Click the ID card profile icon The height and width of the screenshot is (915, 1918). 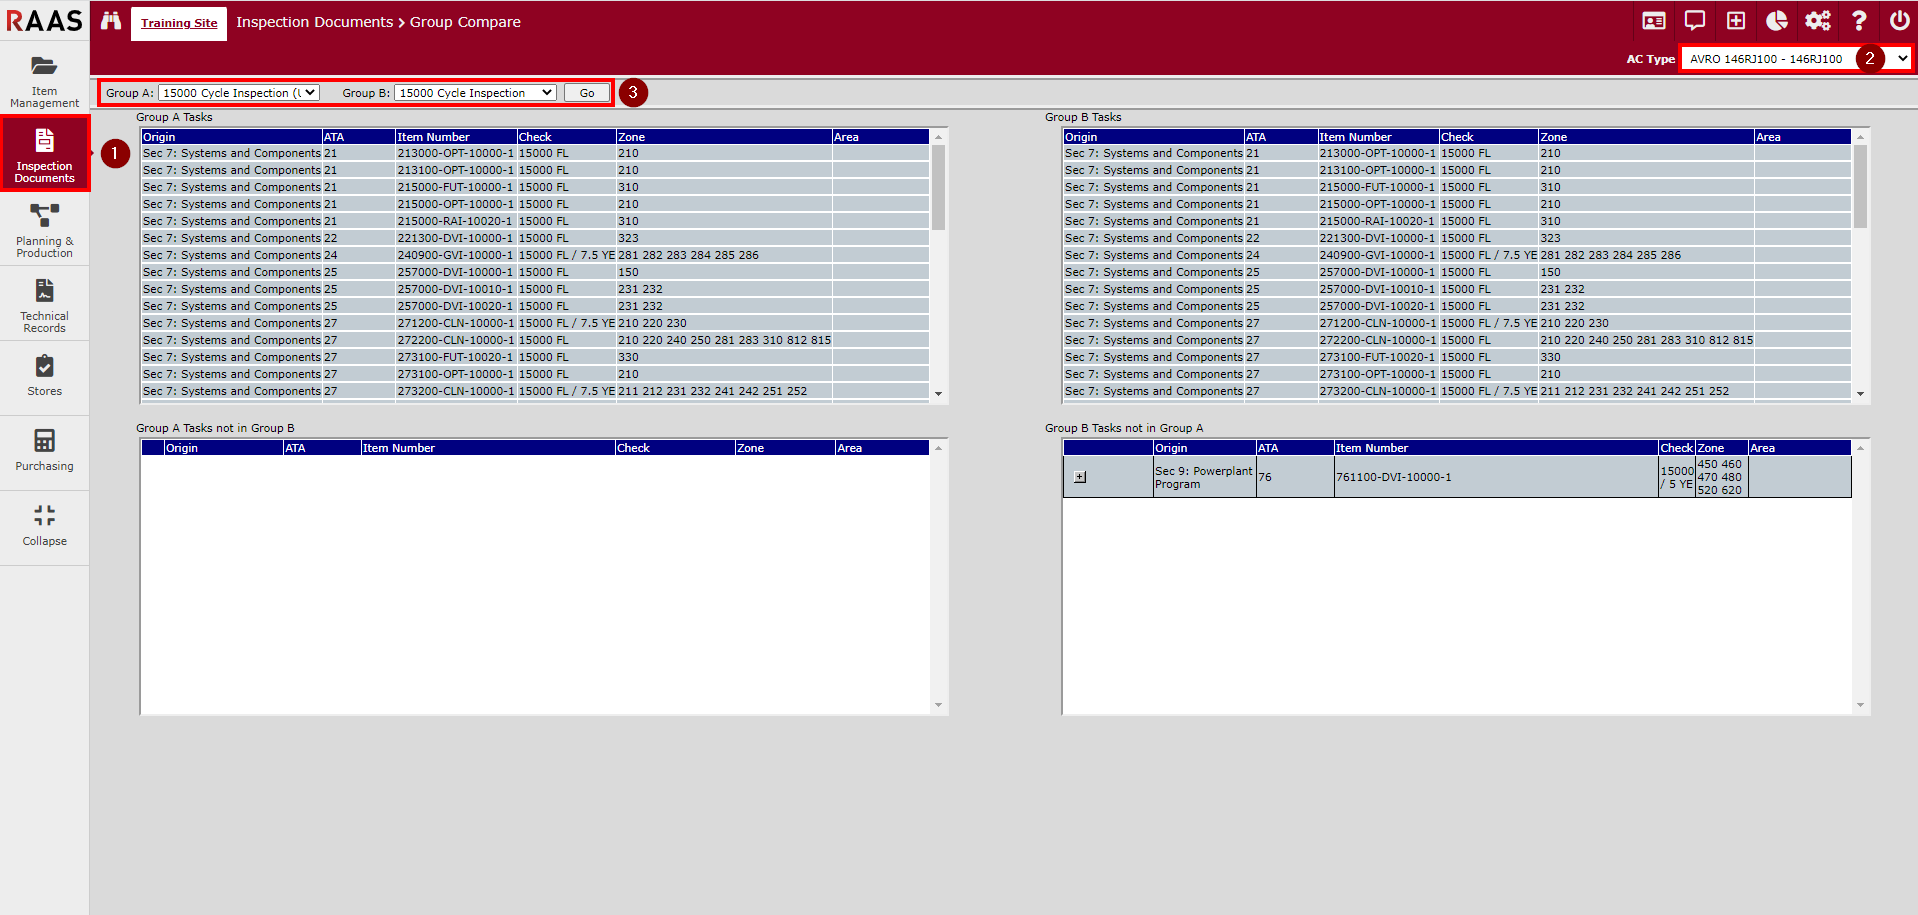coord(1654,21)
